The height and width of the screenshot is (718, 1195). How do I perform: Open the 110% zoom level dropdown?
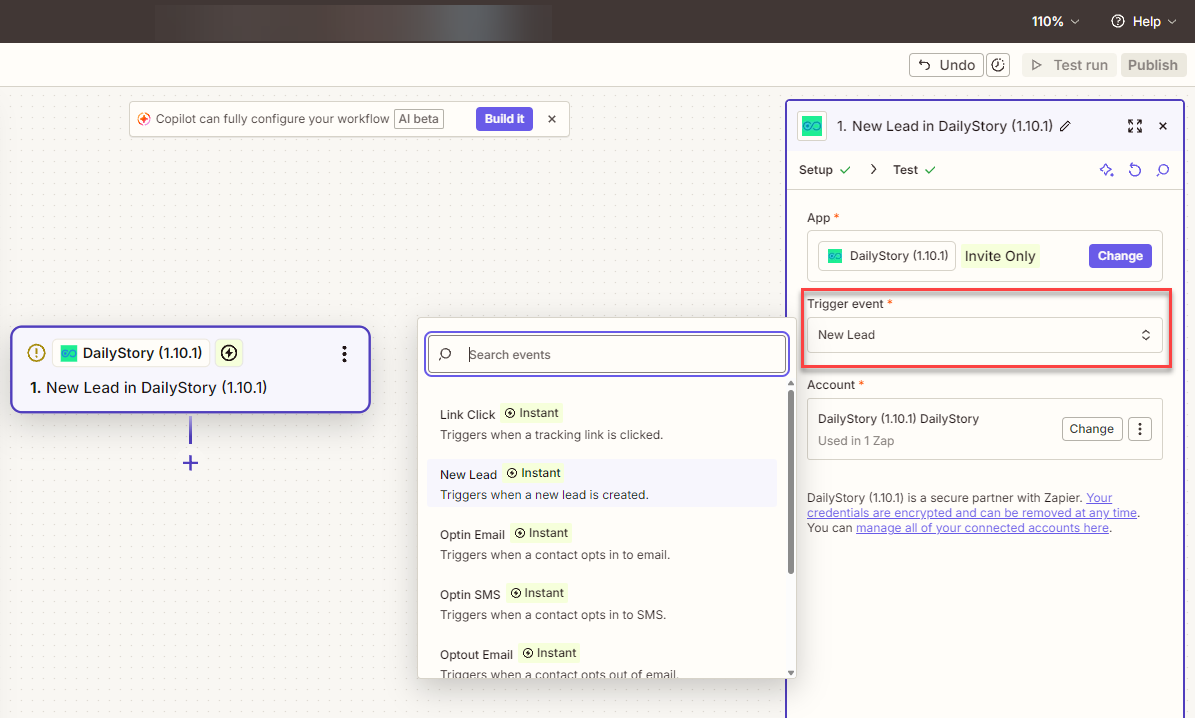click(x=1055, y=21)
